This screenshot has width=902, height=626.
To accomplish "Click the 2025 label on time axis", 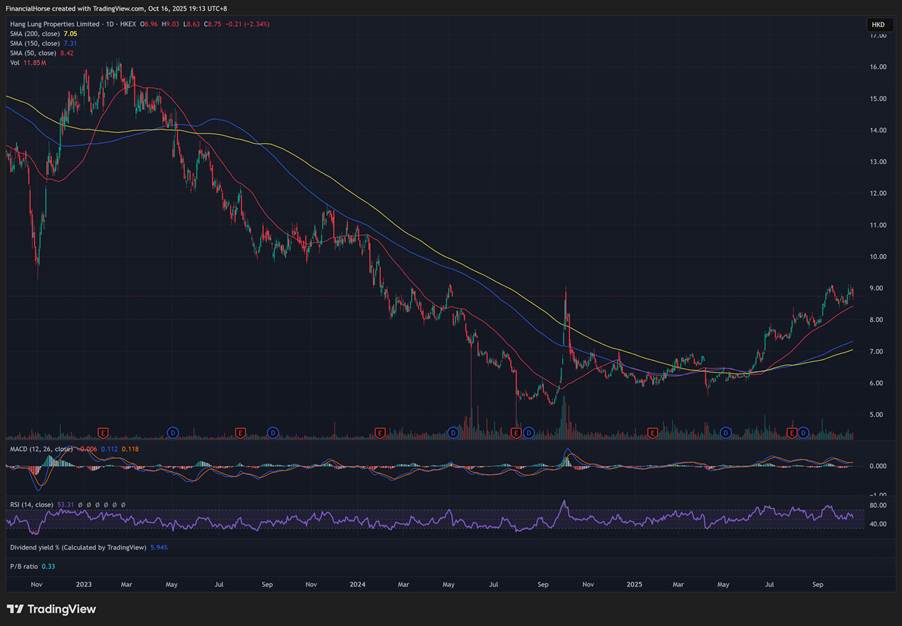I will coord(634,583).
